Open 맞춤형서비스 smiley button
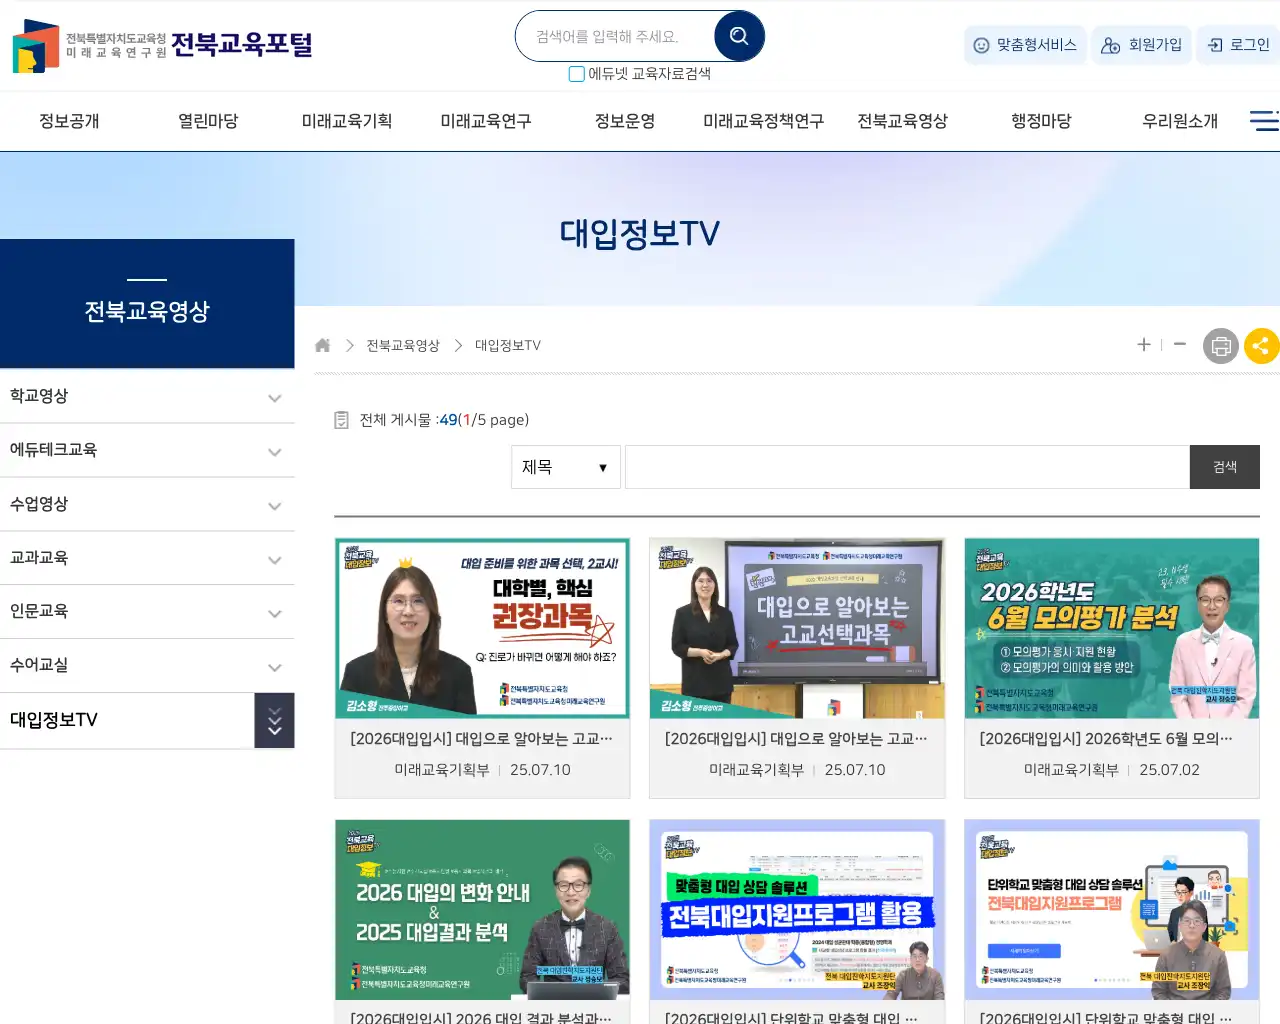 click(x=1025, y=45)
